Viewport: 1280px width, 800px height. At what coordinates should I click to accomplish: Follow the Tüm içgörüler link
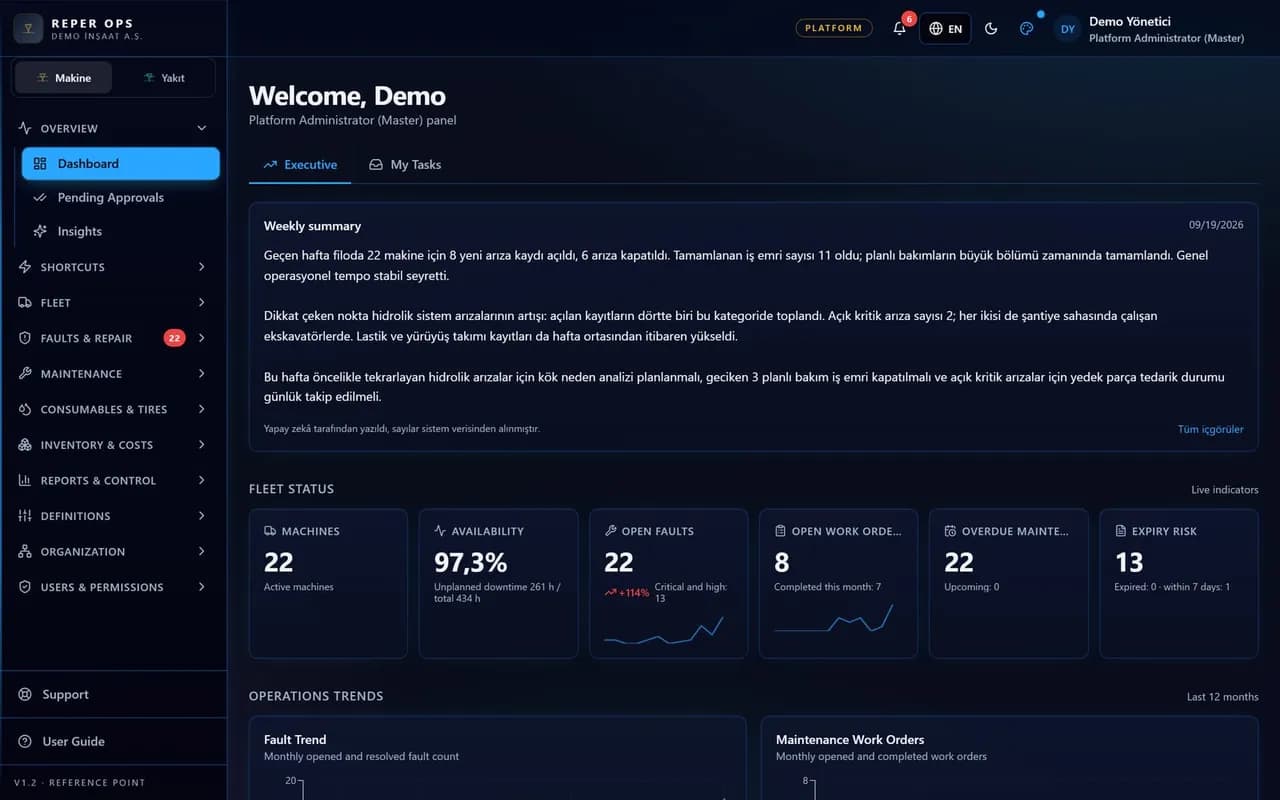(1211, 429)
